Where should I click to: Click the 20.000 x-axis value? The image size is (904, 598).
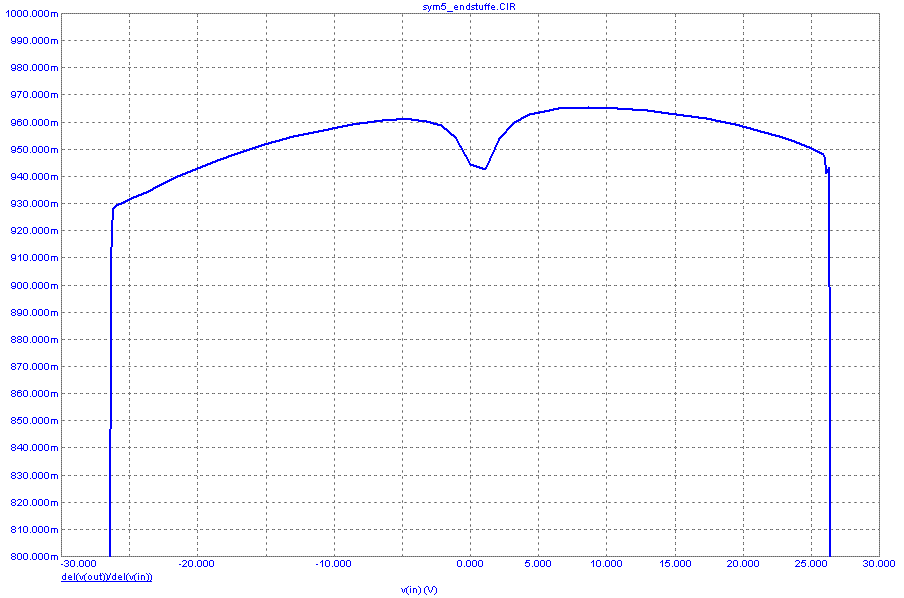point(743,564)
